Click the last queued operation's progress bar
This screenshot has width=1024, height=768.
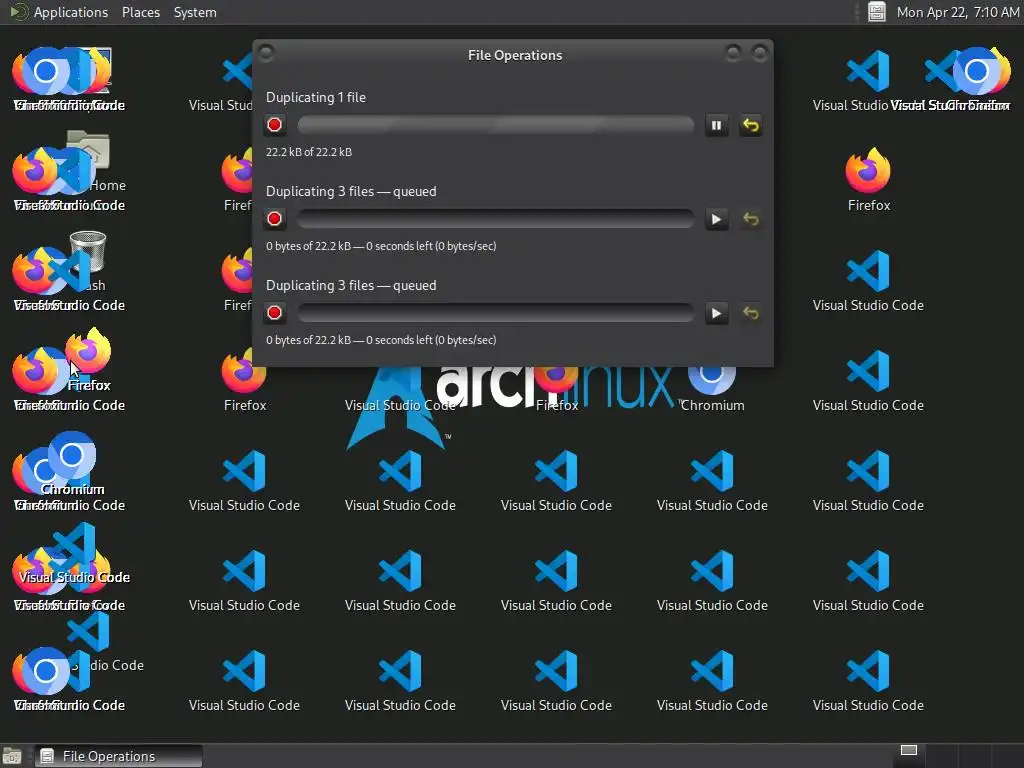tap(496, 313)
